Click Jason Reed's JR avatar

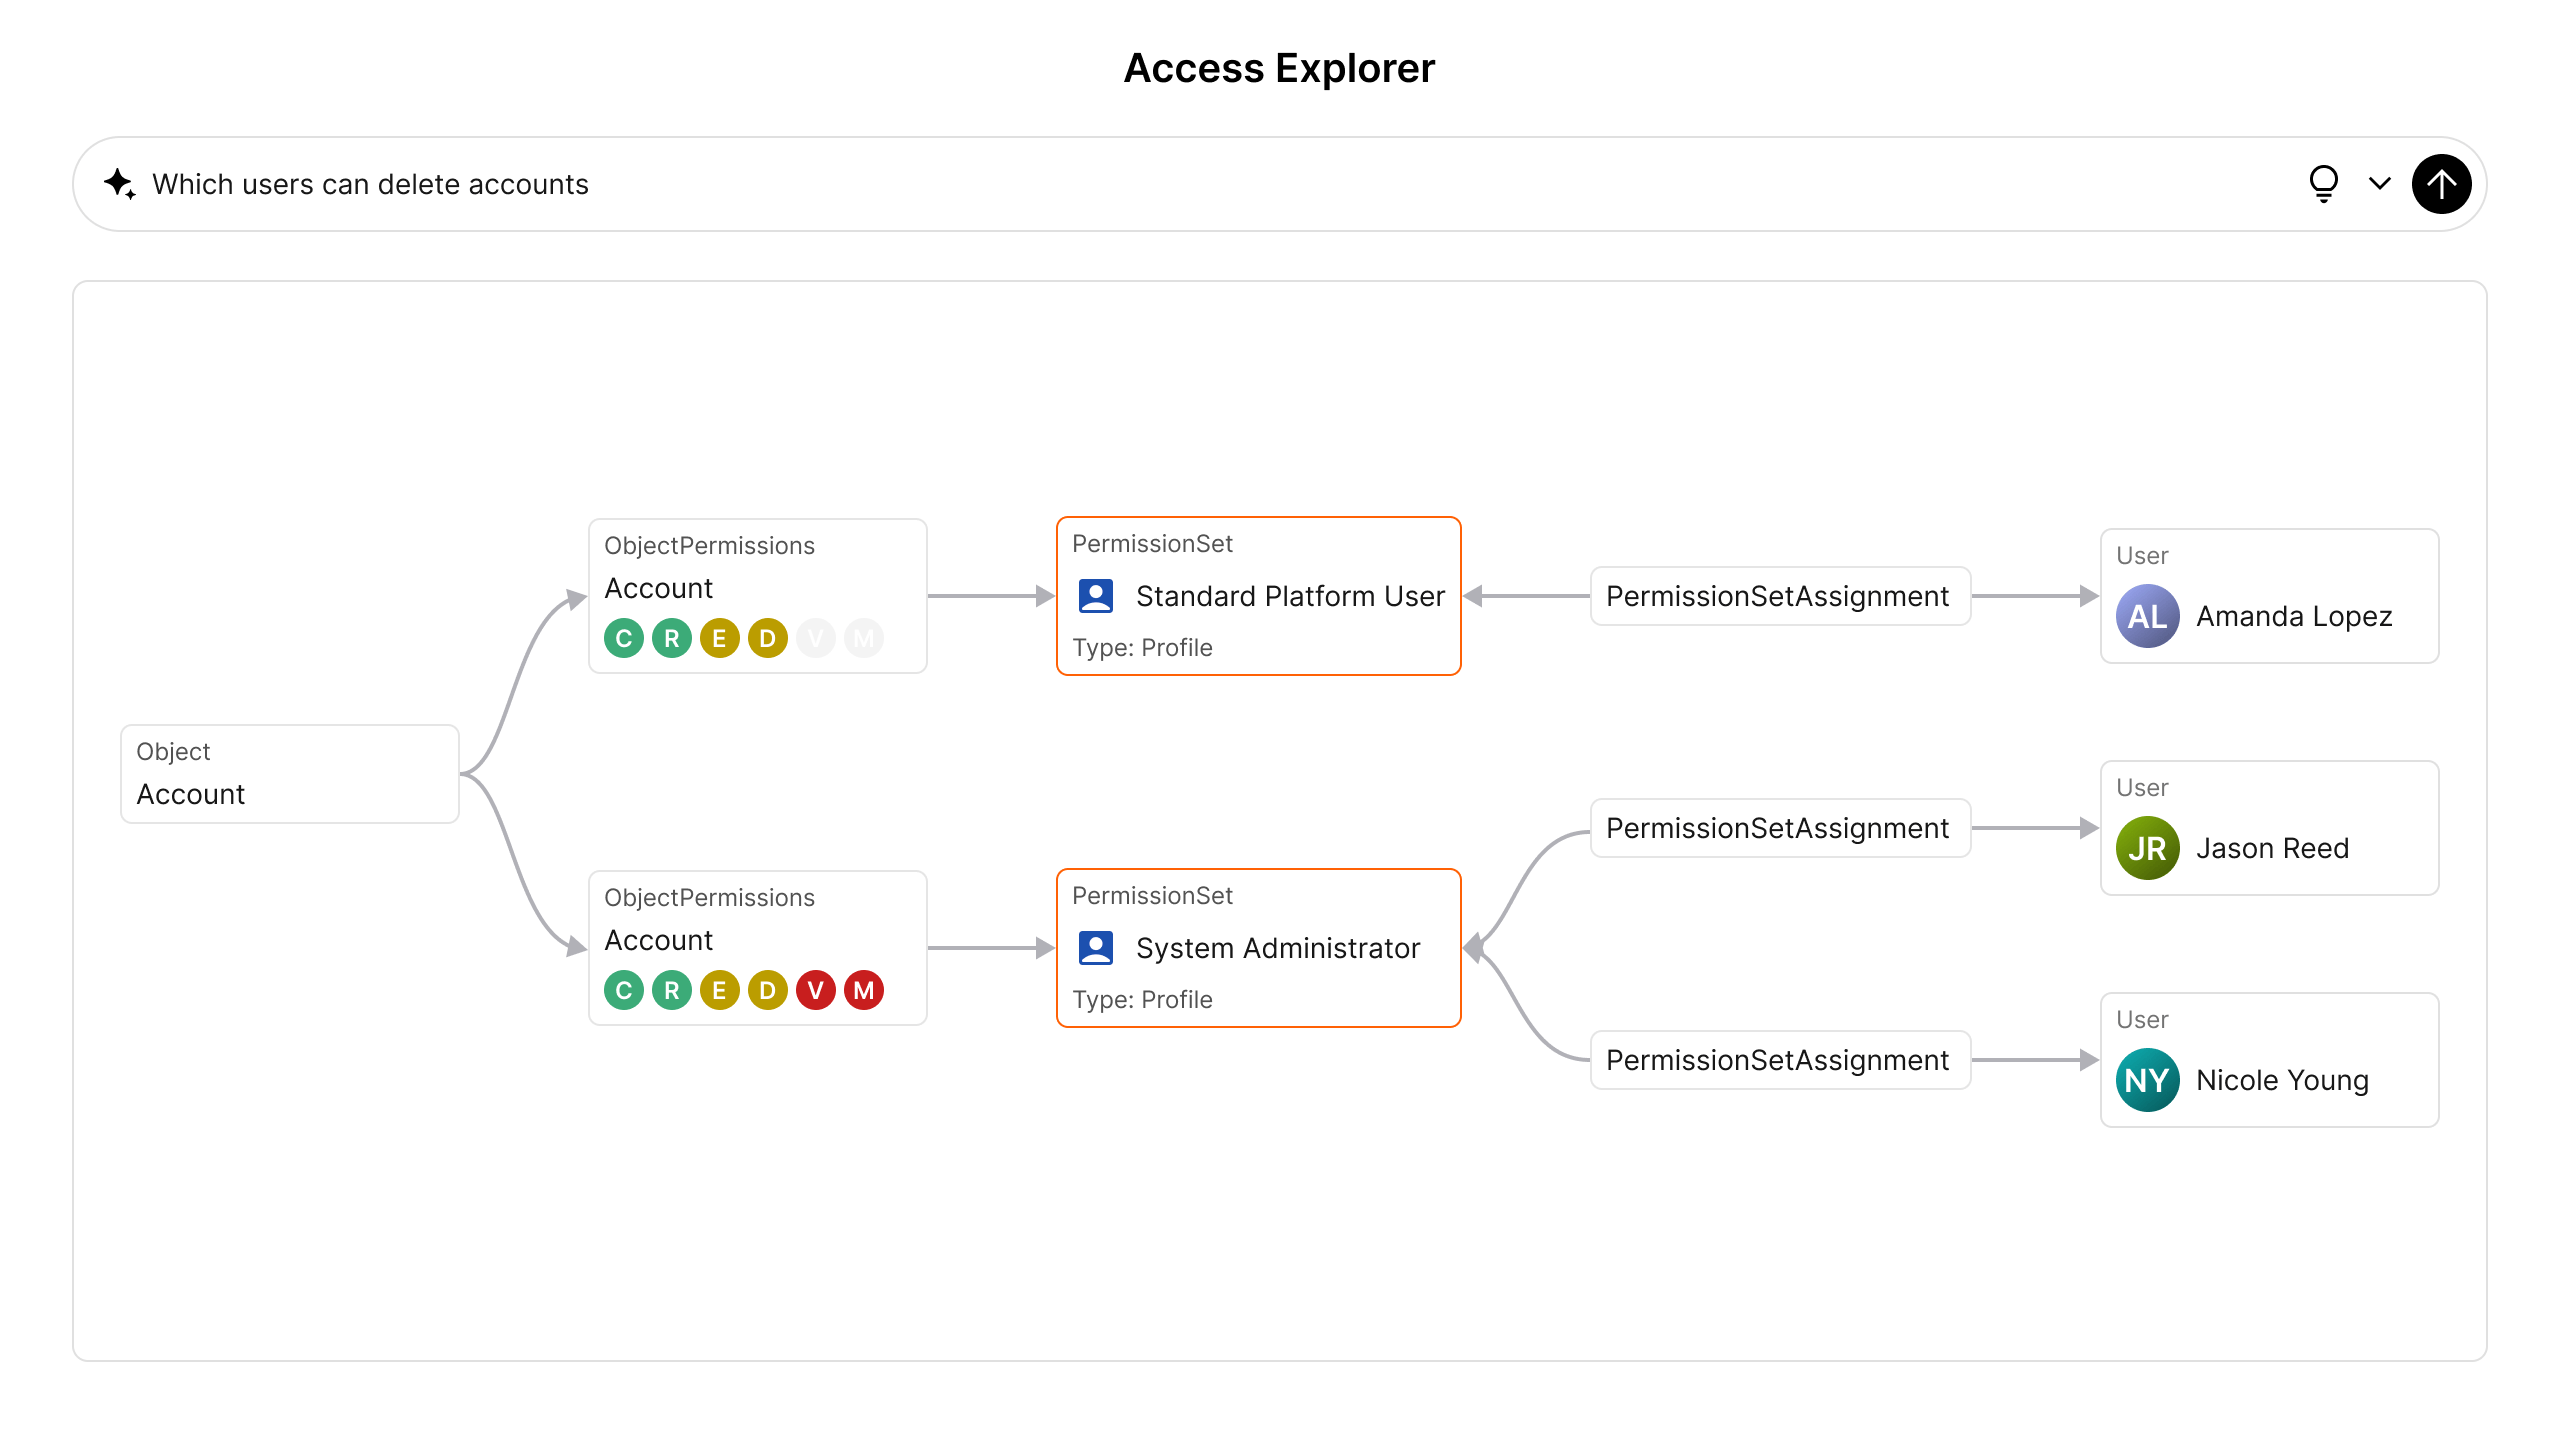click(2147, 848)
